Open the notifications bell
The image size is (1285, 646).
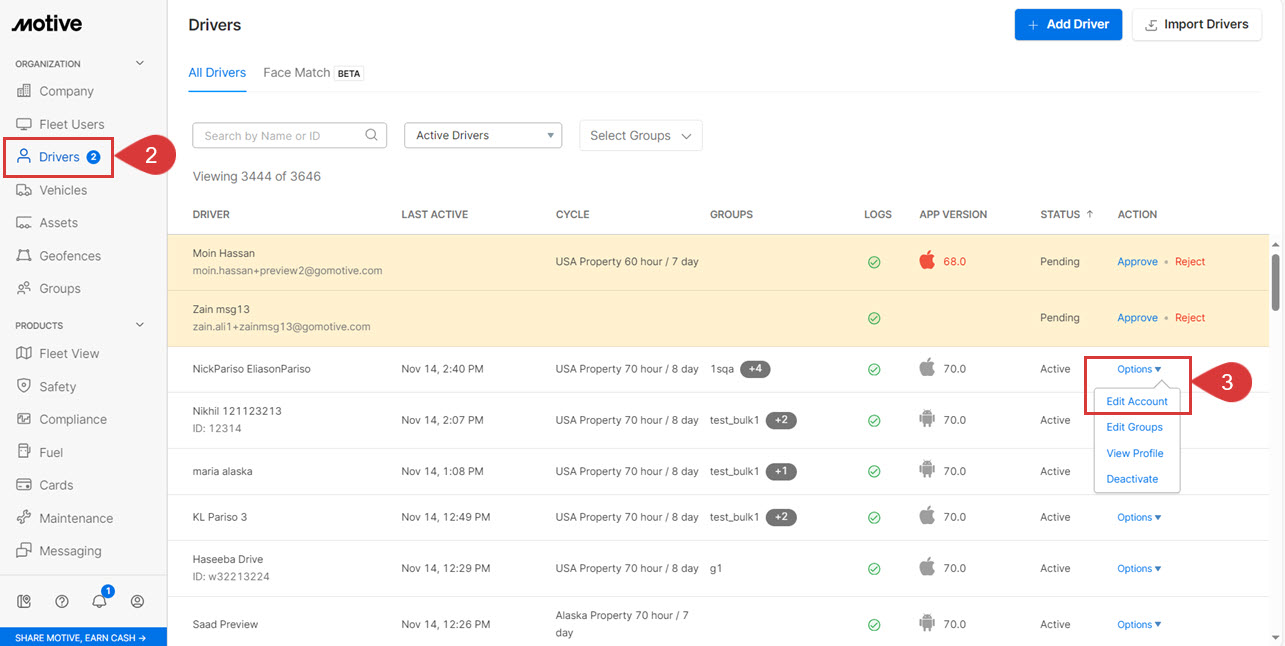coord(100,601)
